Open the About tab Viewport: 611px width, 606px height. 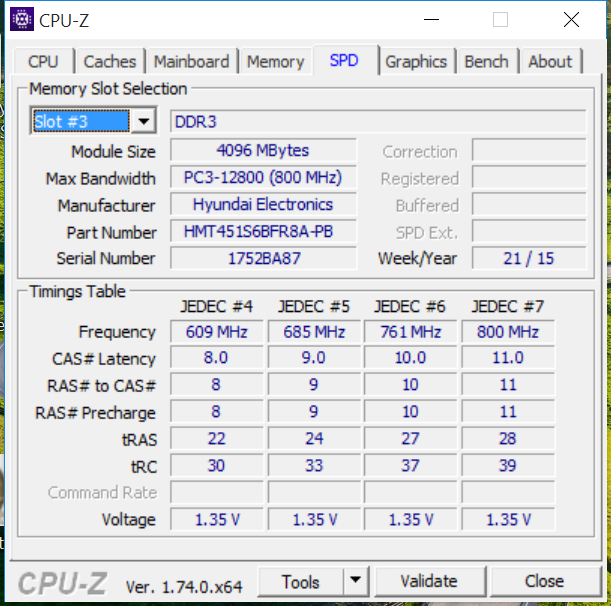click(x=550, y=62)
